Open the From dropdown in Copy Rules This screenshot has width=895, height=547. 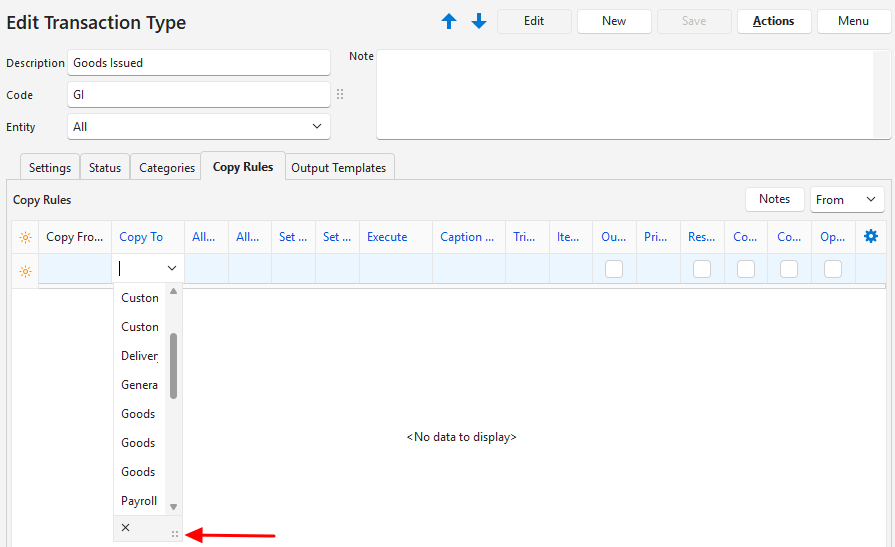pos(847,200)
